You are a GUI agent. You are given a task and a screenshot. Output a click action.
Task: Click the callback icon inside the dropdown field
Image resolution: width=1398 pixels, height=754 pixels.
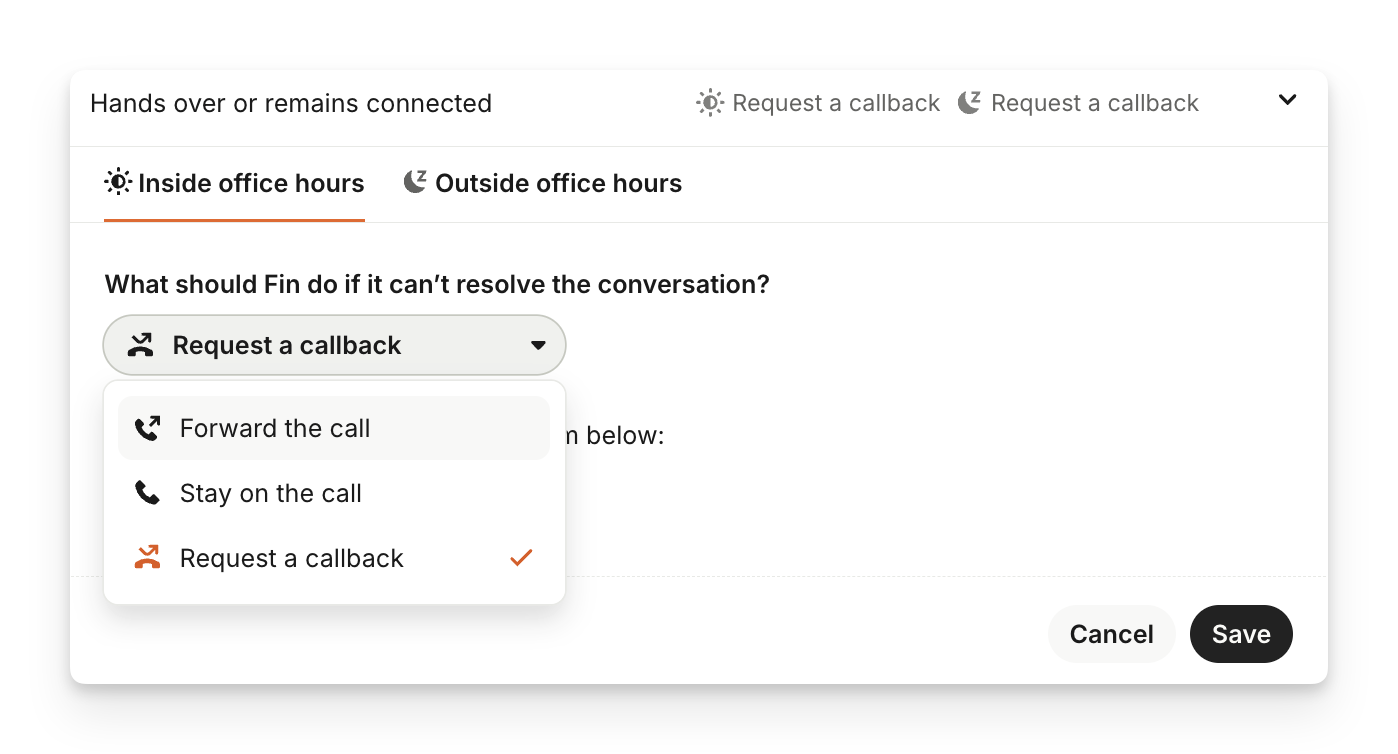tap(141, 346)
